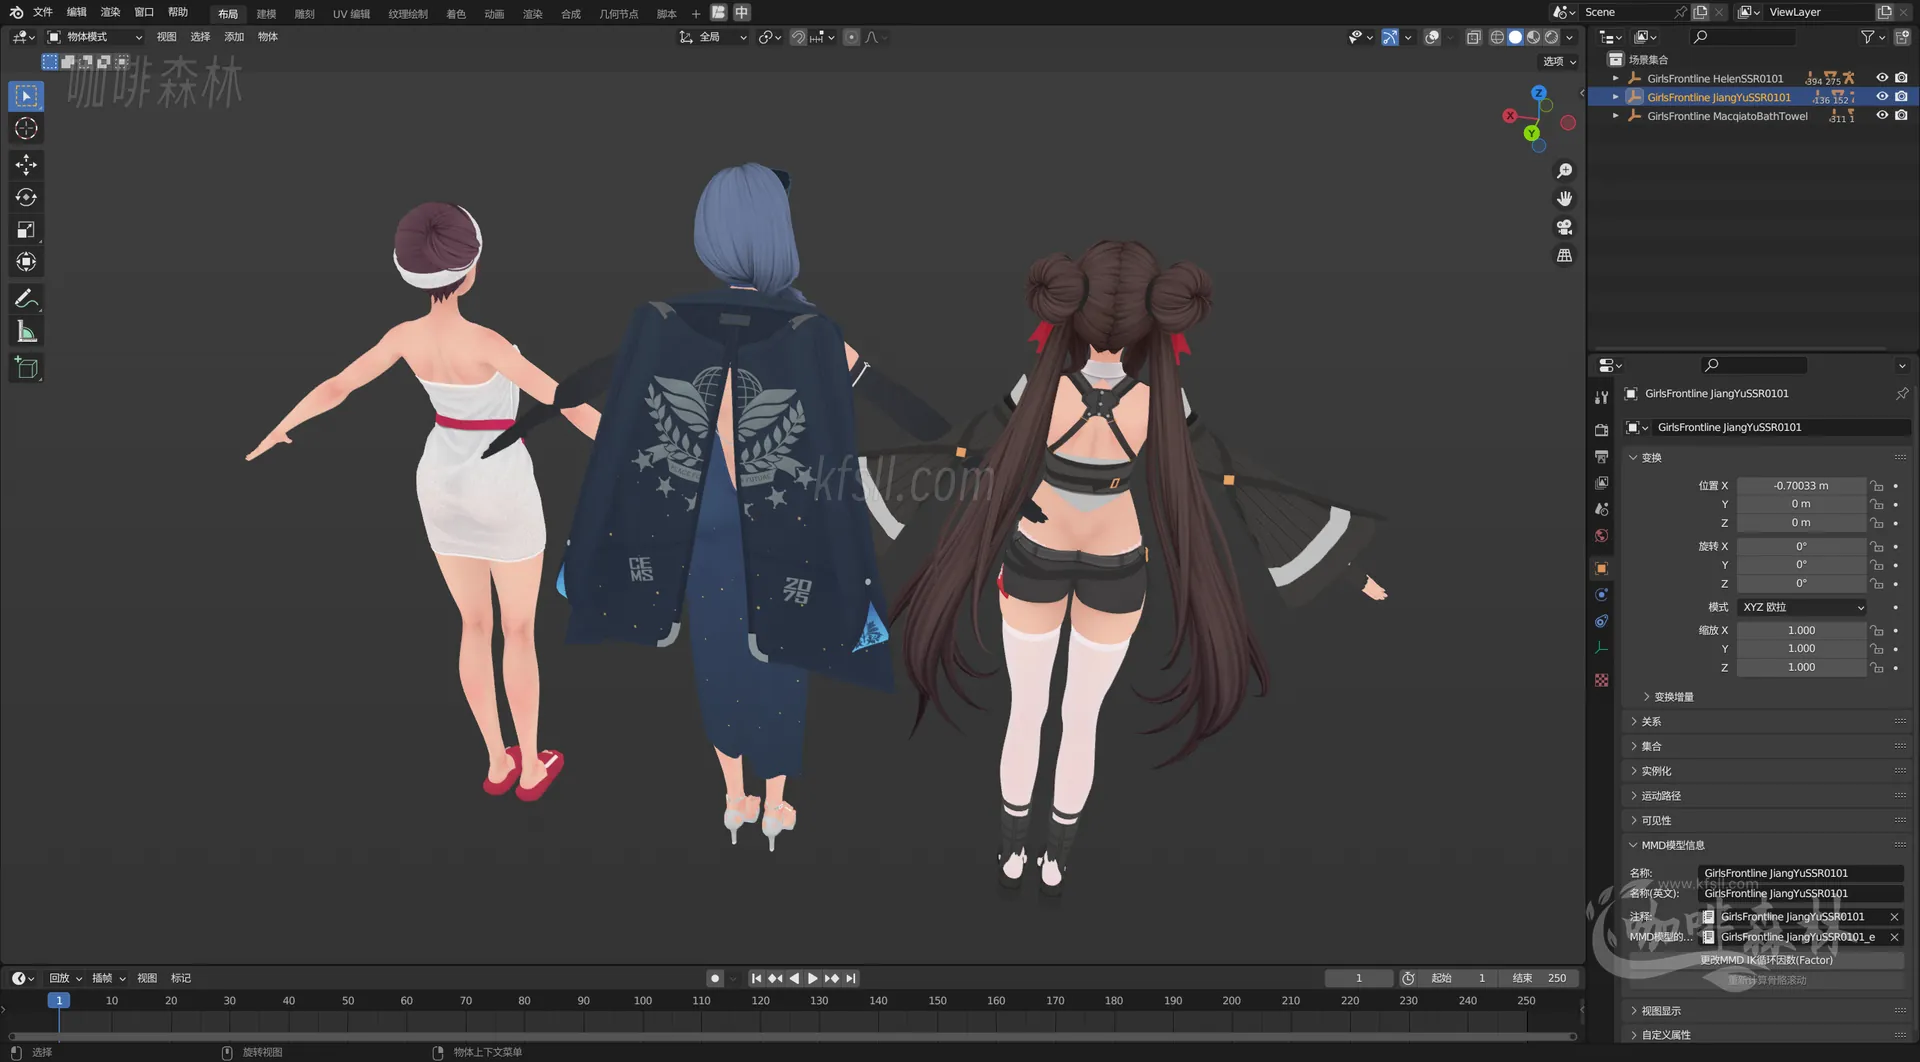Lock the Position X value
This screenshot has height=1062, width=1920.
(x=1877, y=486)
